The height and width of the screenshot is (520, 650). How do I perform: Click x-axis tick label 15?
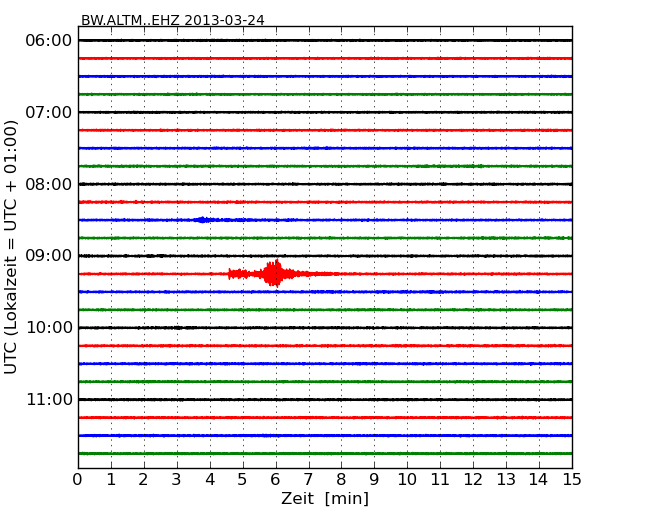[x=572, y=480]
